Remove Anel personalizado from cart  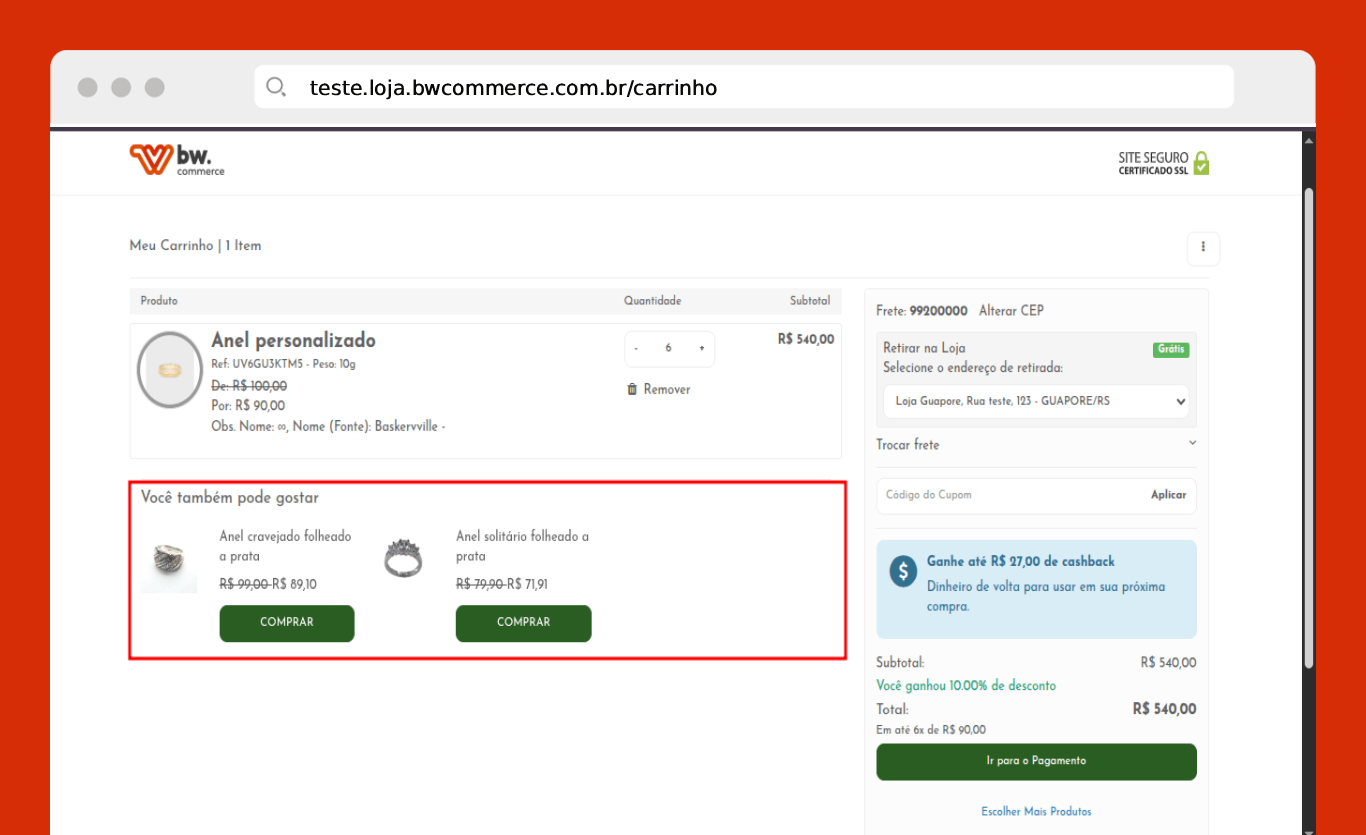658,389
